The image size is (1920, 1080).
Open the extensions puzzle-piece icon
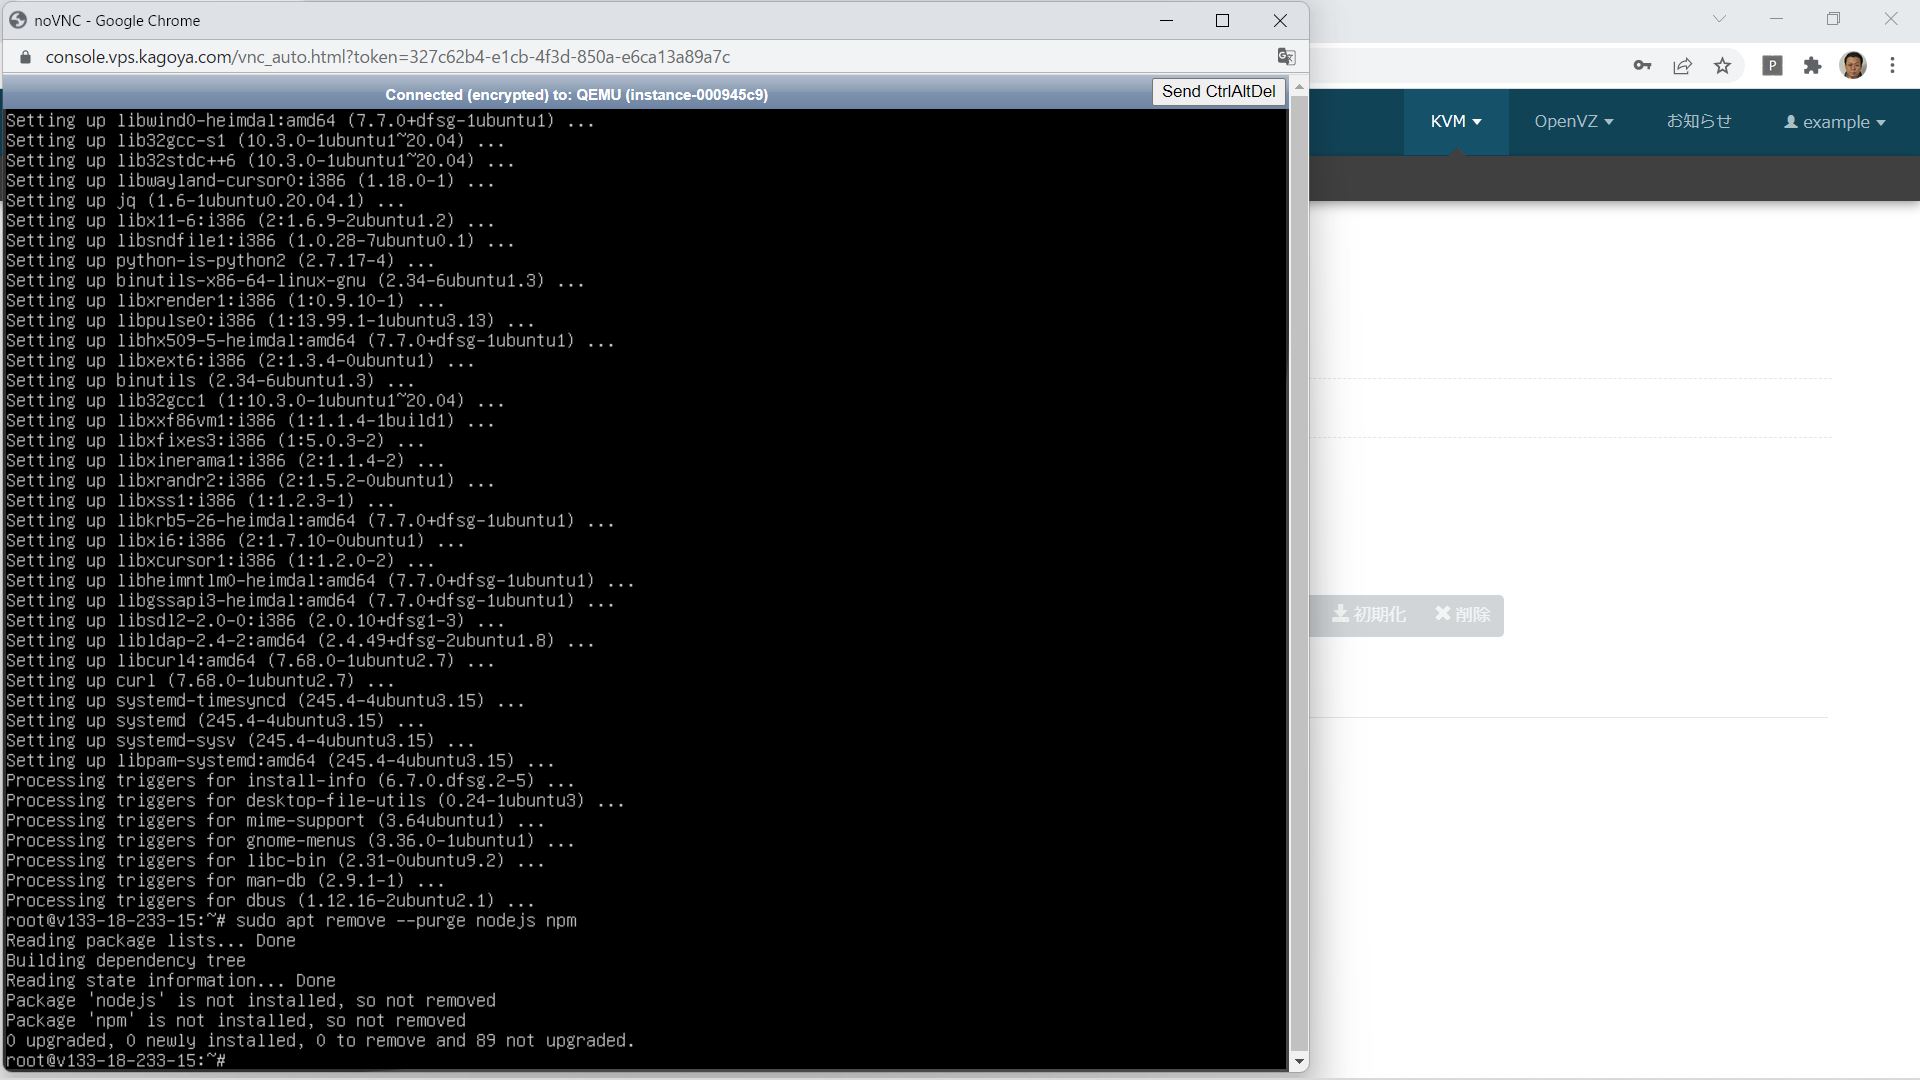pyautogui.click(x=1813, y=65)
